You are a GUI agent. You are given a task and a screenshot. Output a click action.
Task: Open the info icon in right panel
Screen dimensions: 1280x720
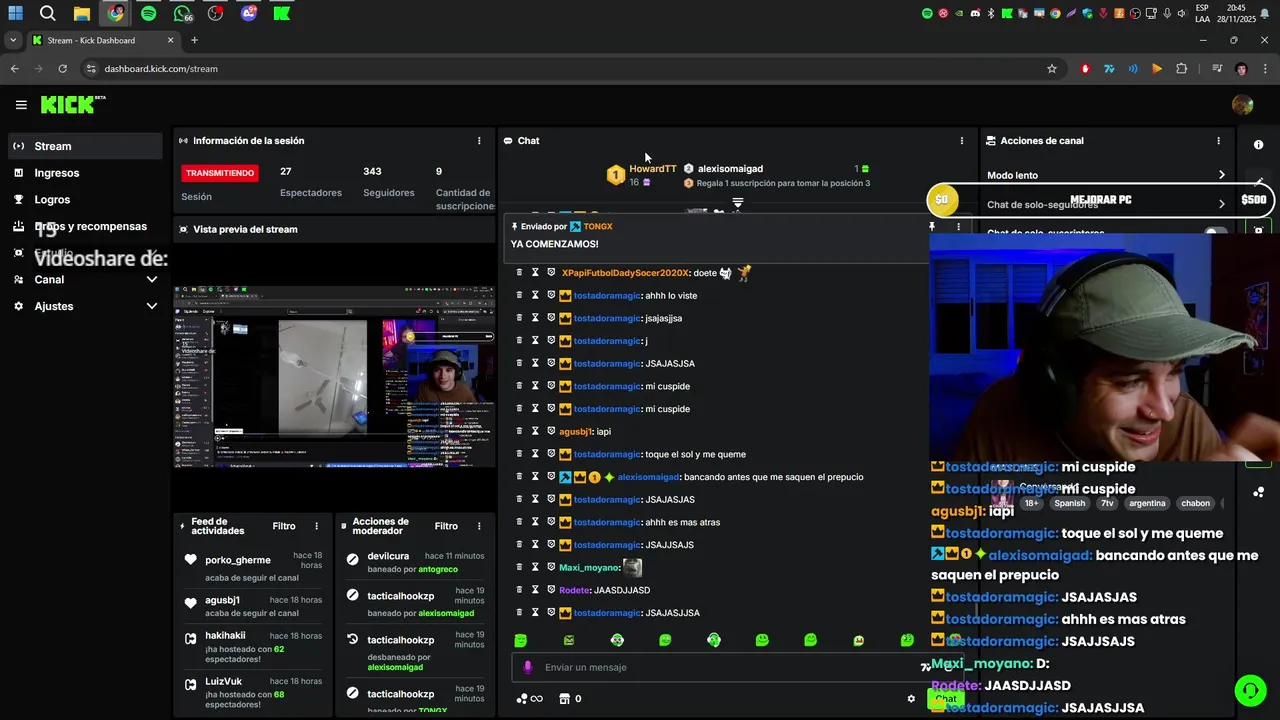tap(1258, 145)
